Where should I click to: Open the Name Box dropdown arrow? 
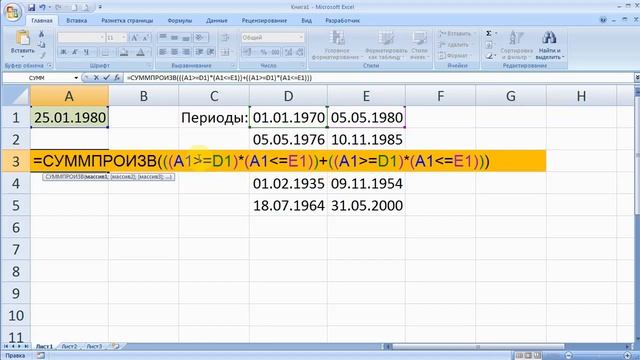(x=76, y=78)
